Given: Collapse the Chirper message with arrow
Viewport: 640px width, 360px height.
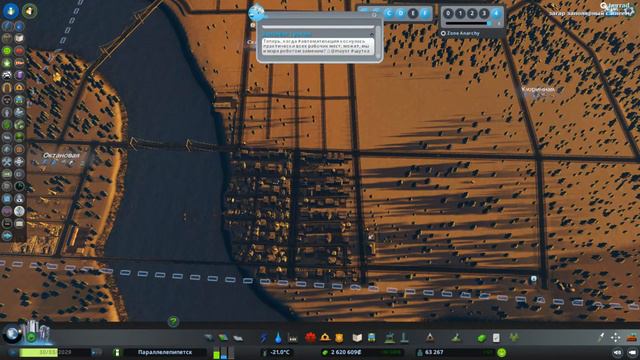Looking at the screenshot, I should (372, 34).
